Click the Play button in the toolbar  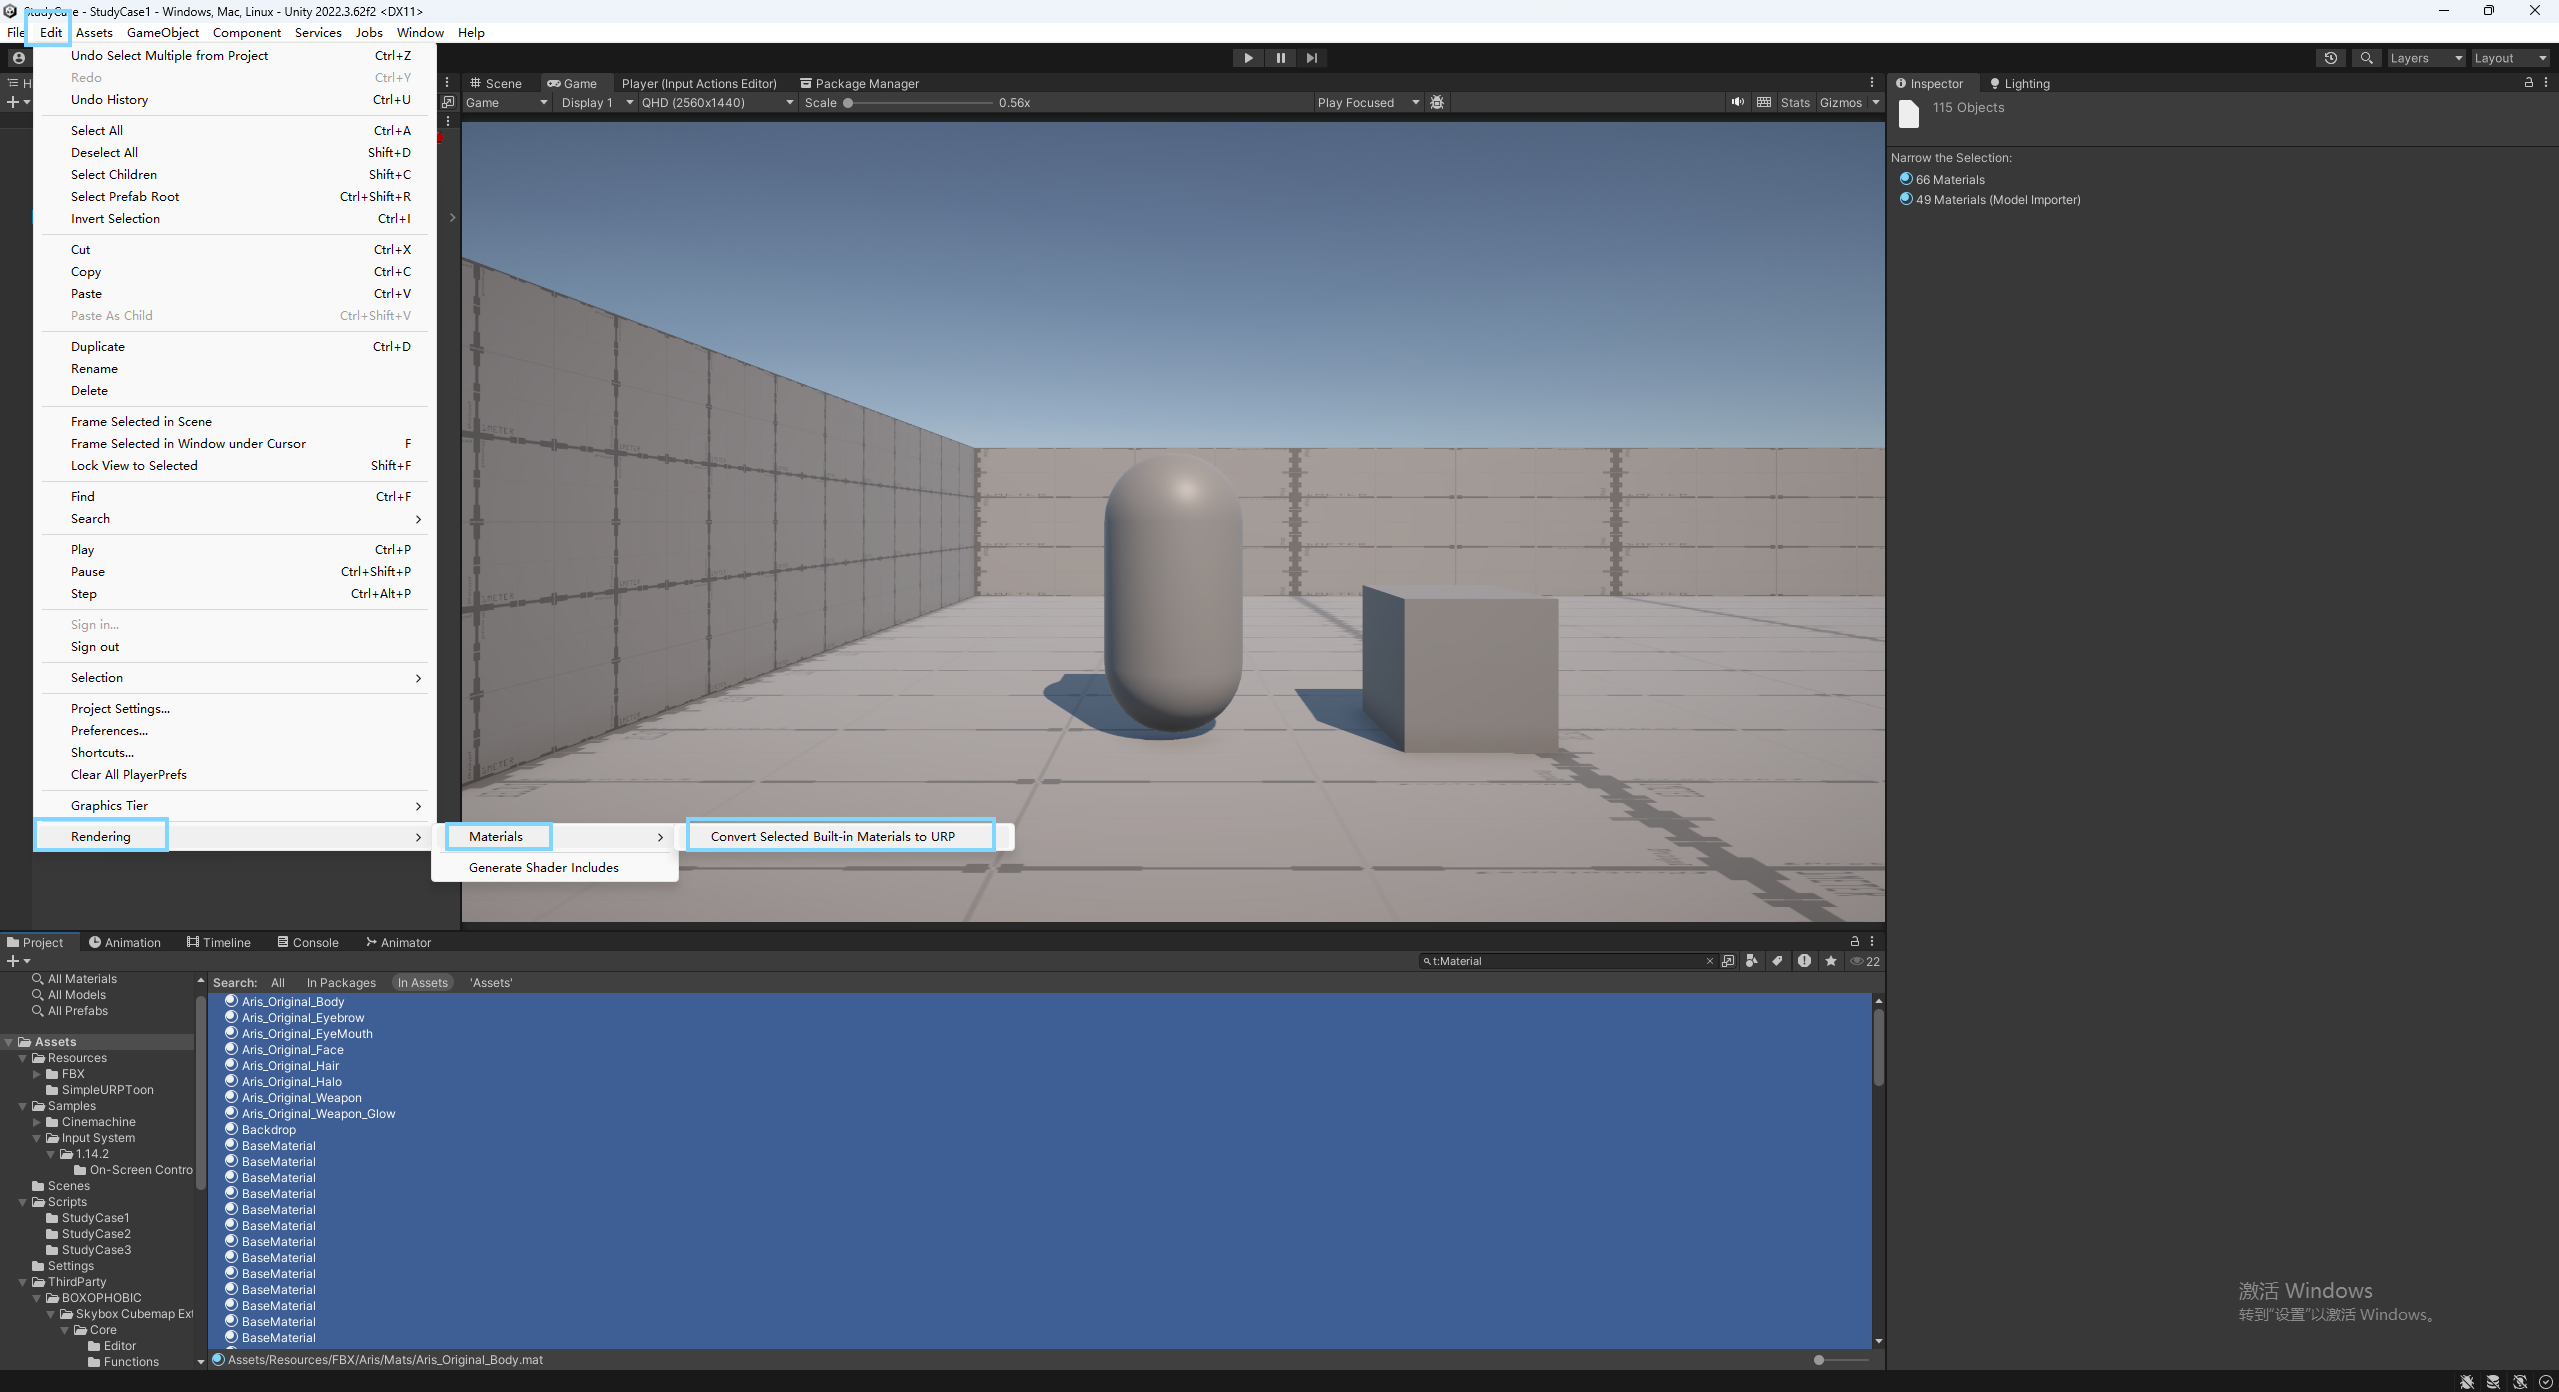pyautogui.click(x=1248, y=58)
